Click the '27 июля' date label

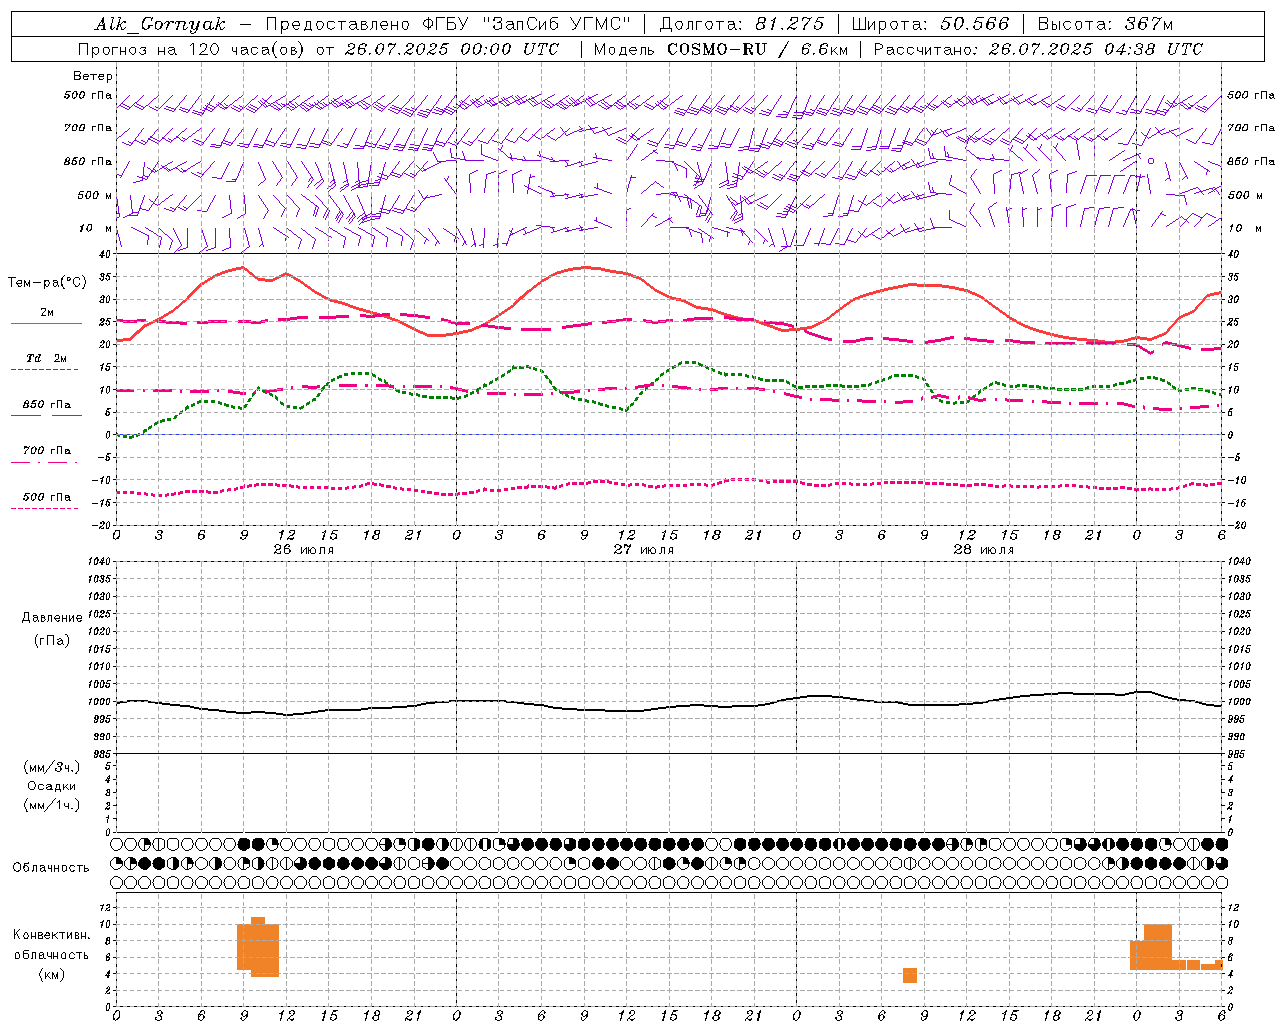click(644, 549)
